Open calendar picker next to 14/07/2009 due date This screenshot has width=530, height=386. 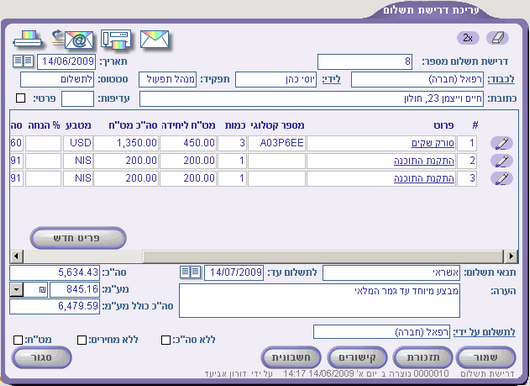coord(190,272)
